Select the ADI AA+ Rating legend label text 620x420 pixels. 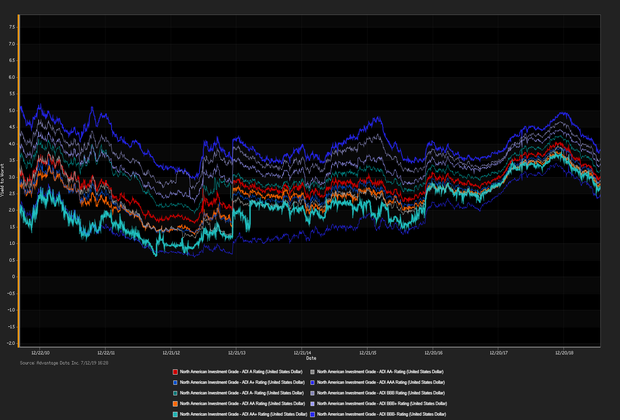(x=243, y=414)
